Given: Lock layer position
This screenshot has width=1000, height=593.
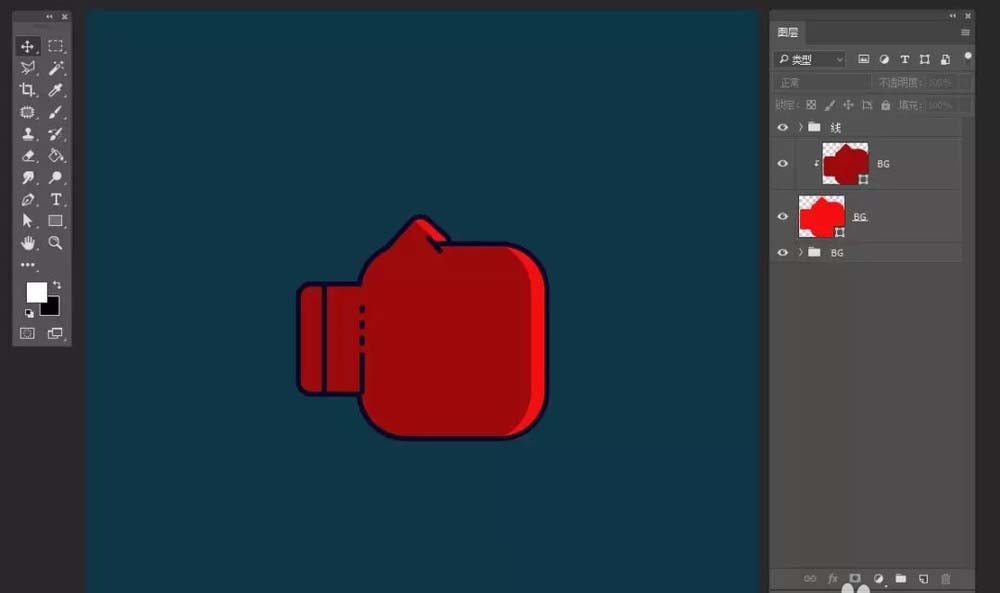Looking at the screenshot, I should point(848,105).
